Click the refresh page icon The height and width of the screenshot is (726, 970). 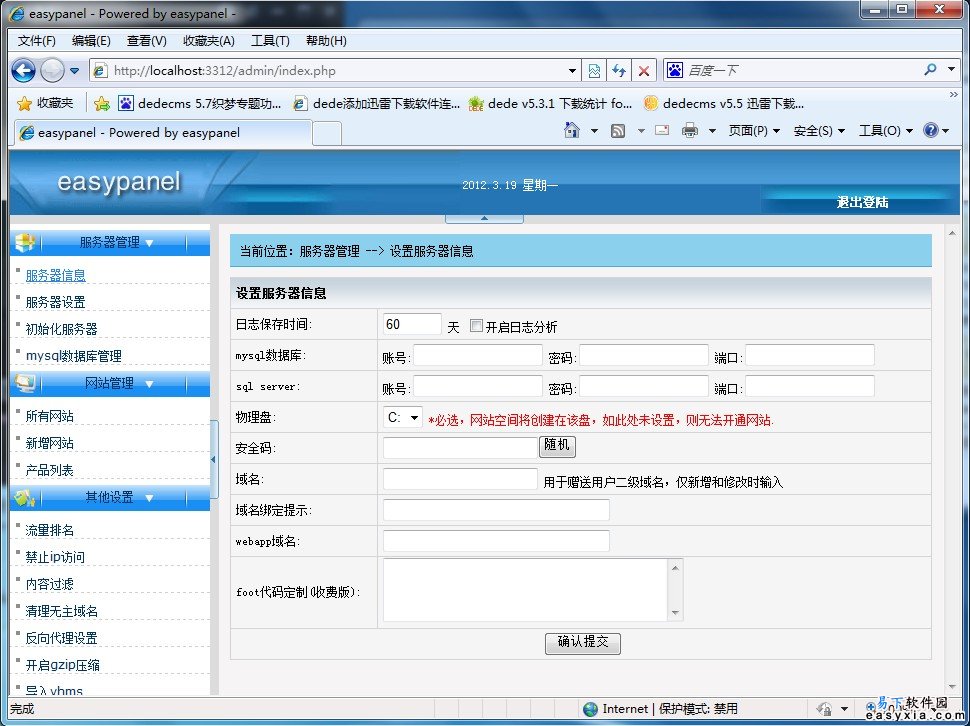pyautogui.click(x=619, y=70)
